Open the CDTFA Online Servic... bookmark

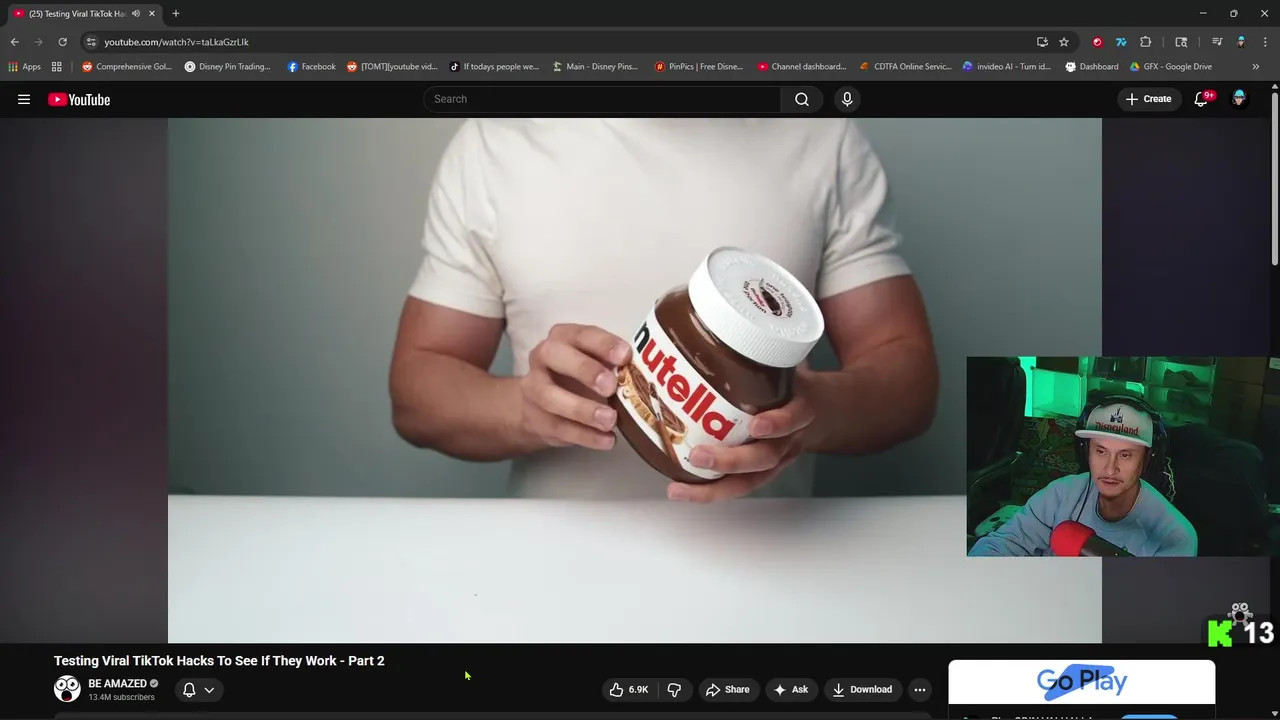pos(906,67)
